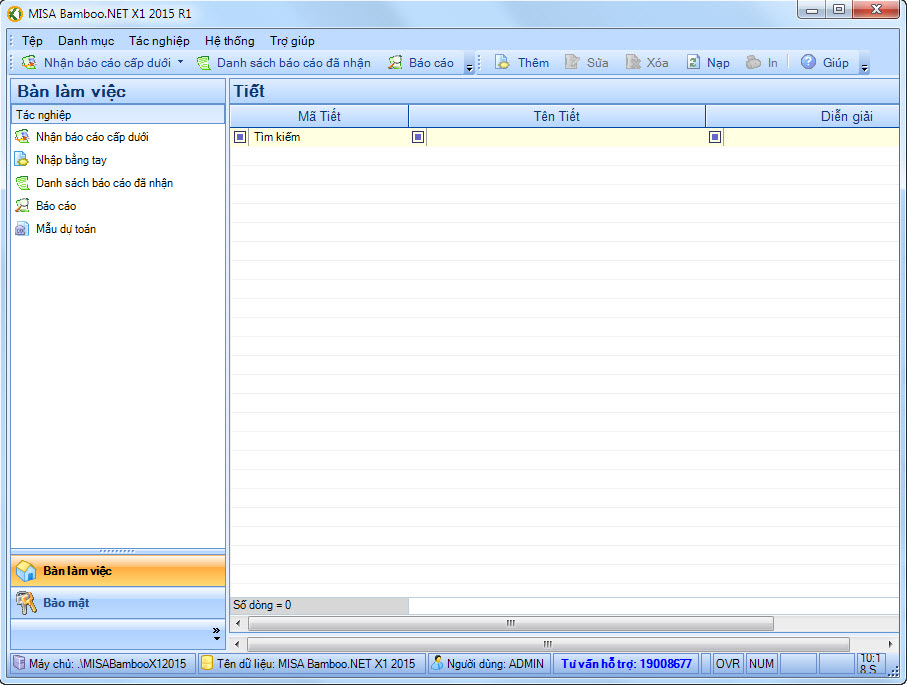Click the Số dòng = 0 row count
This screenshot has height=685, width=907.
[262, 605]
